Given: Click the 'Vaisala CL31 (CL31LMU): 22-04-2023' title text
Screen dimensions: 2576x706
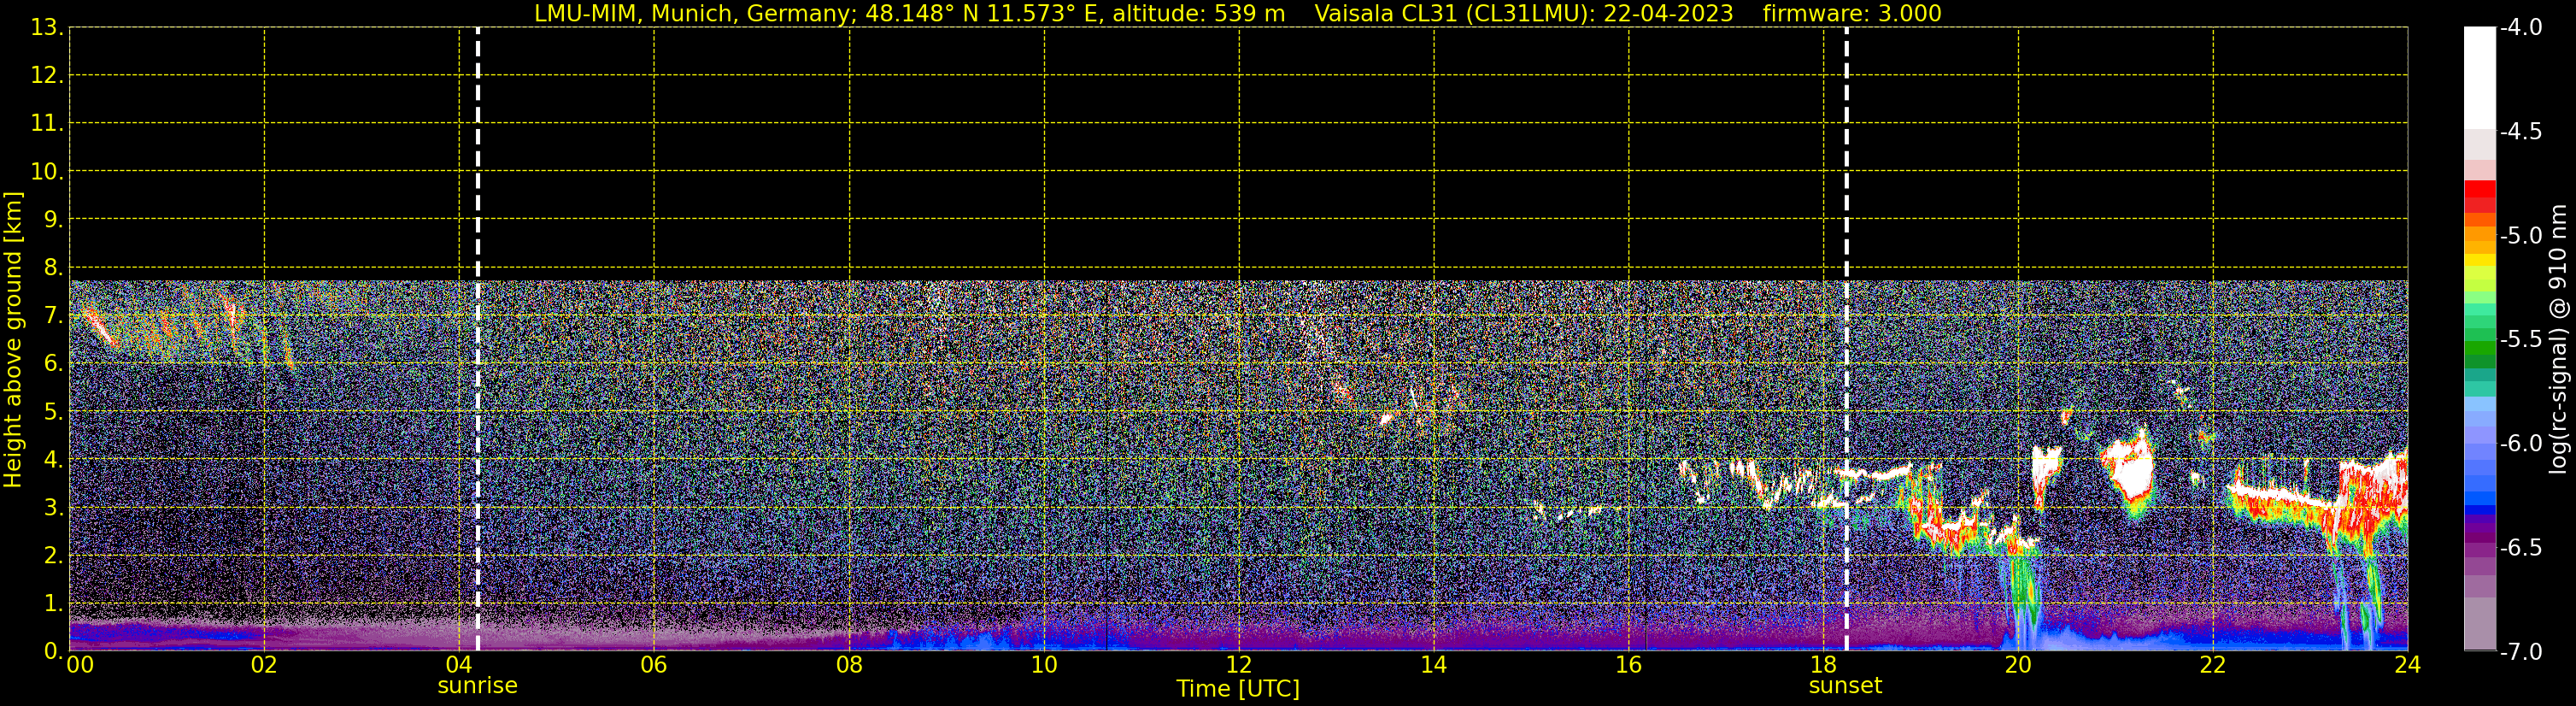Looking at the screenshot, I should [1523, 14].
